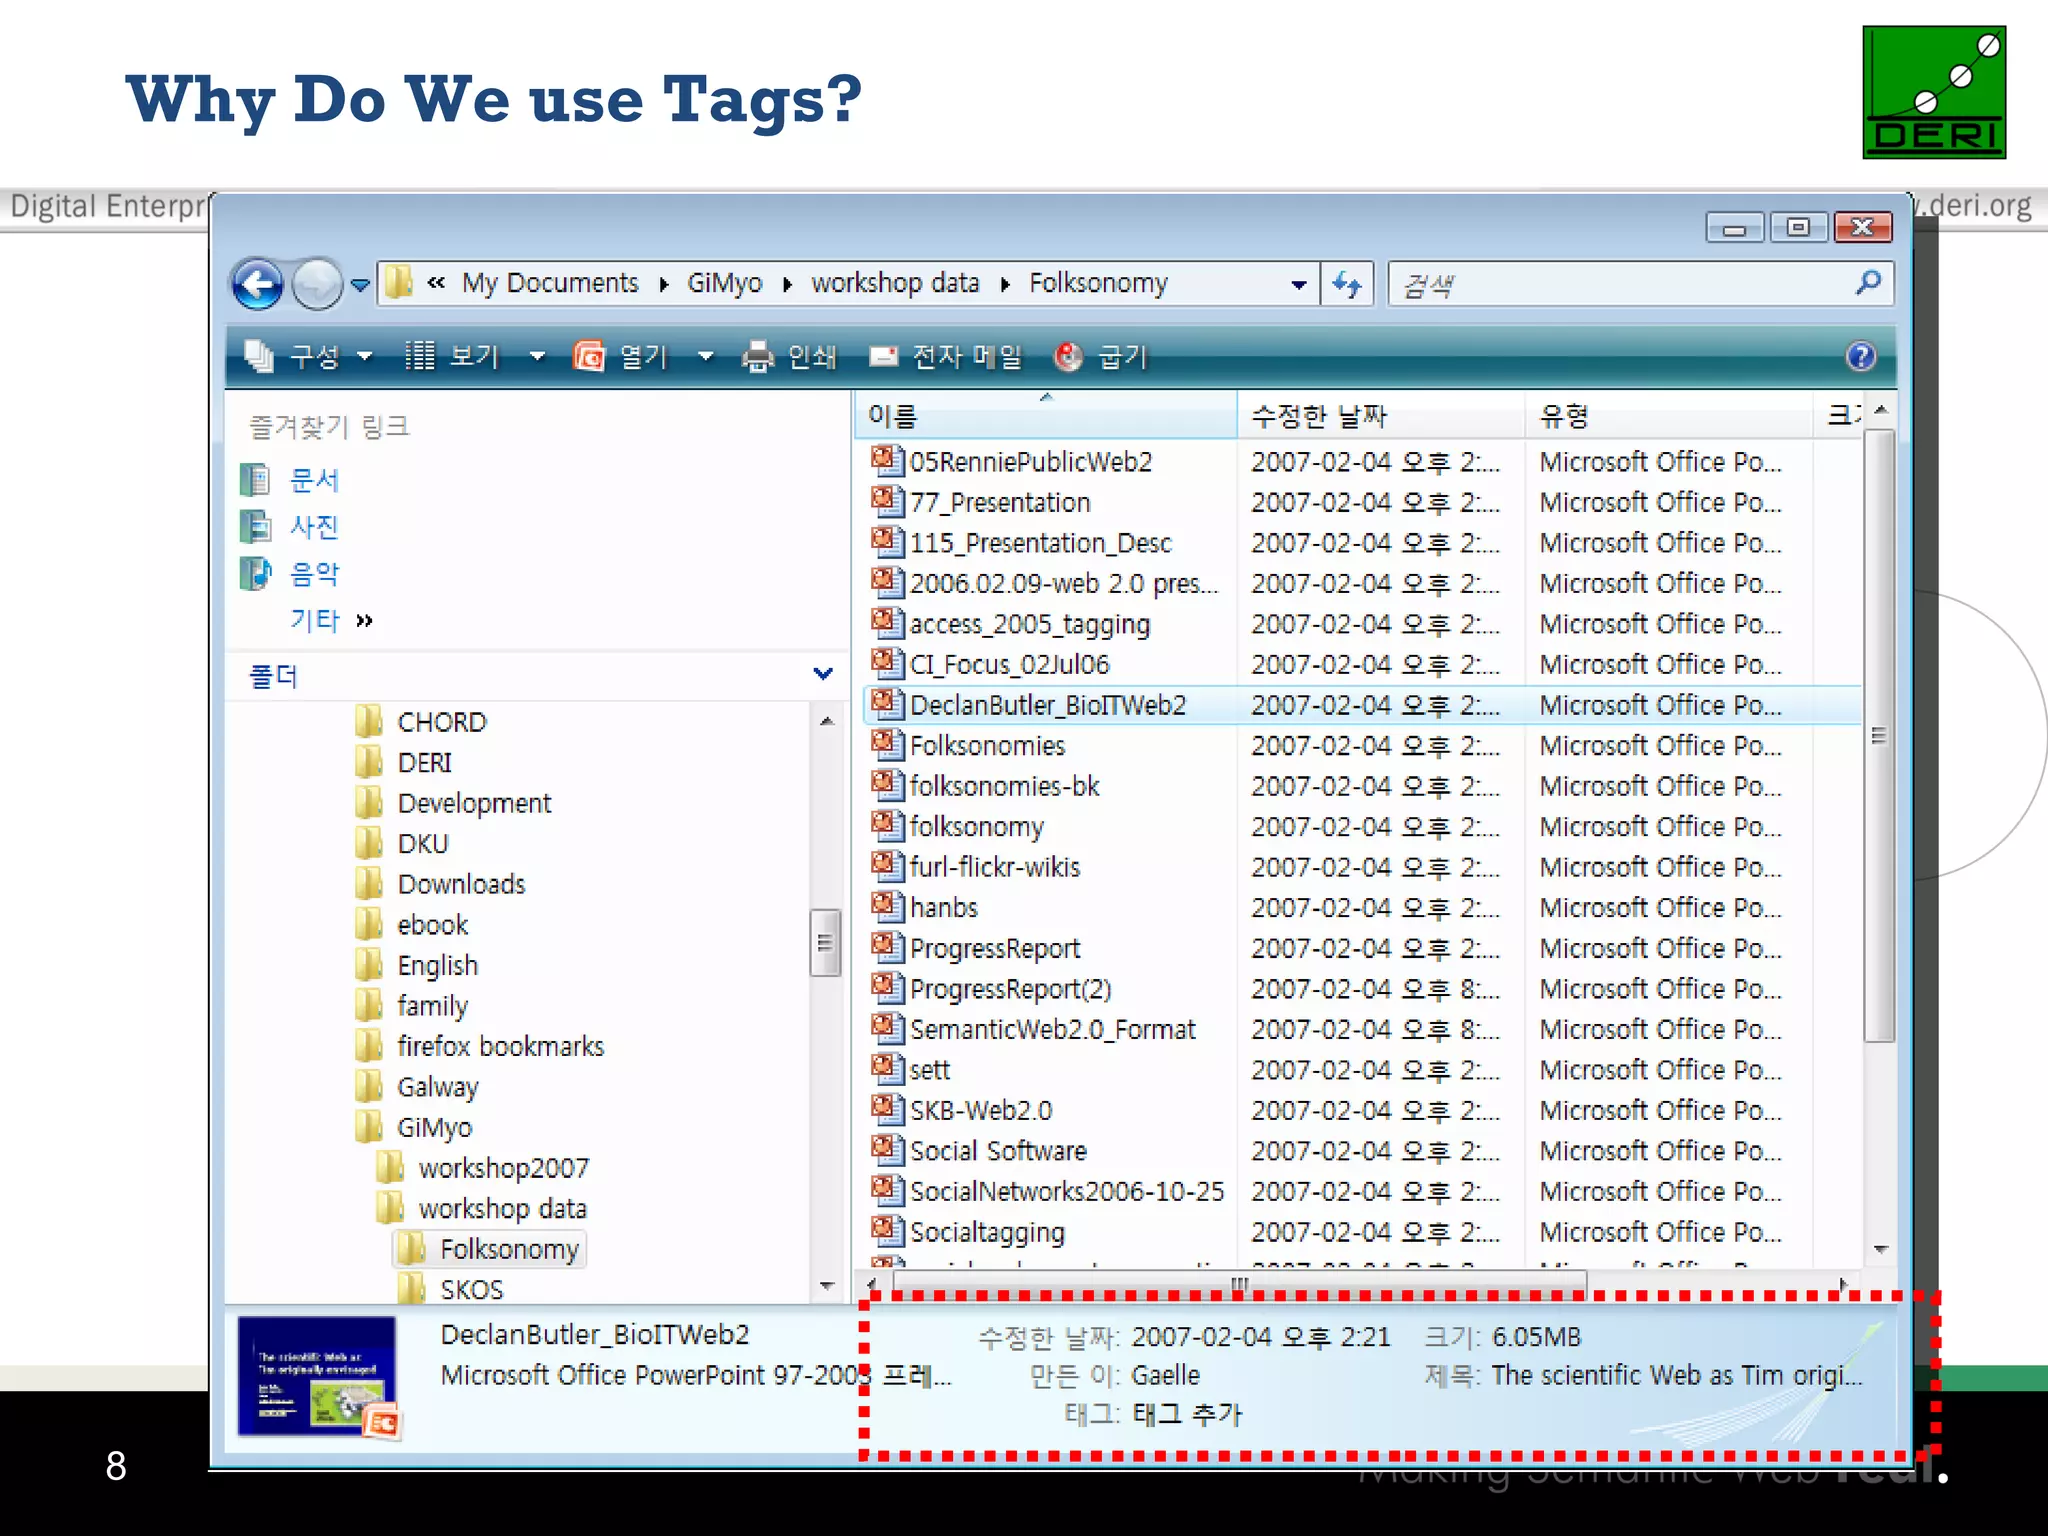Viewport: 2048px width, 1536px height.
Task: Expand the 기타 more links chevron
Action: tap(364, 620)
